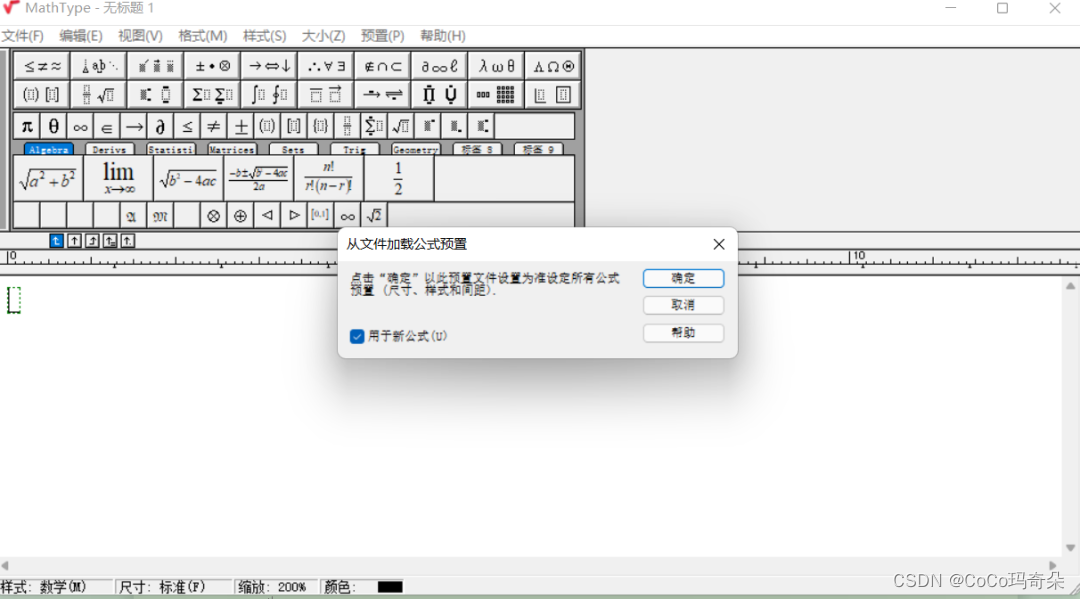Insert the theta symbol from the small bar
The image size is (1080, 599).
[54, 127]
